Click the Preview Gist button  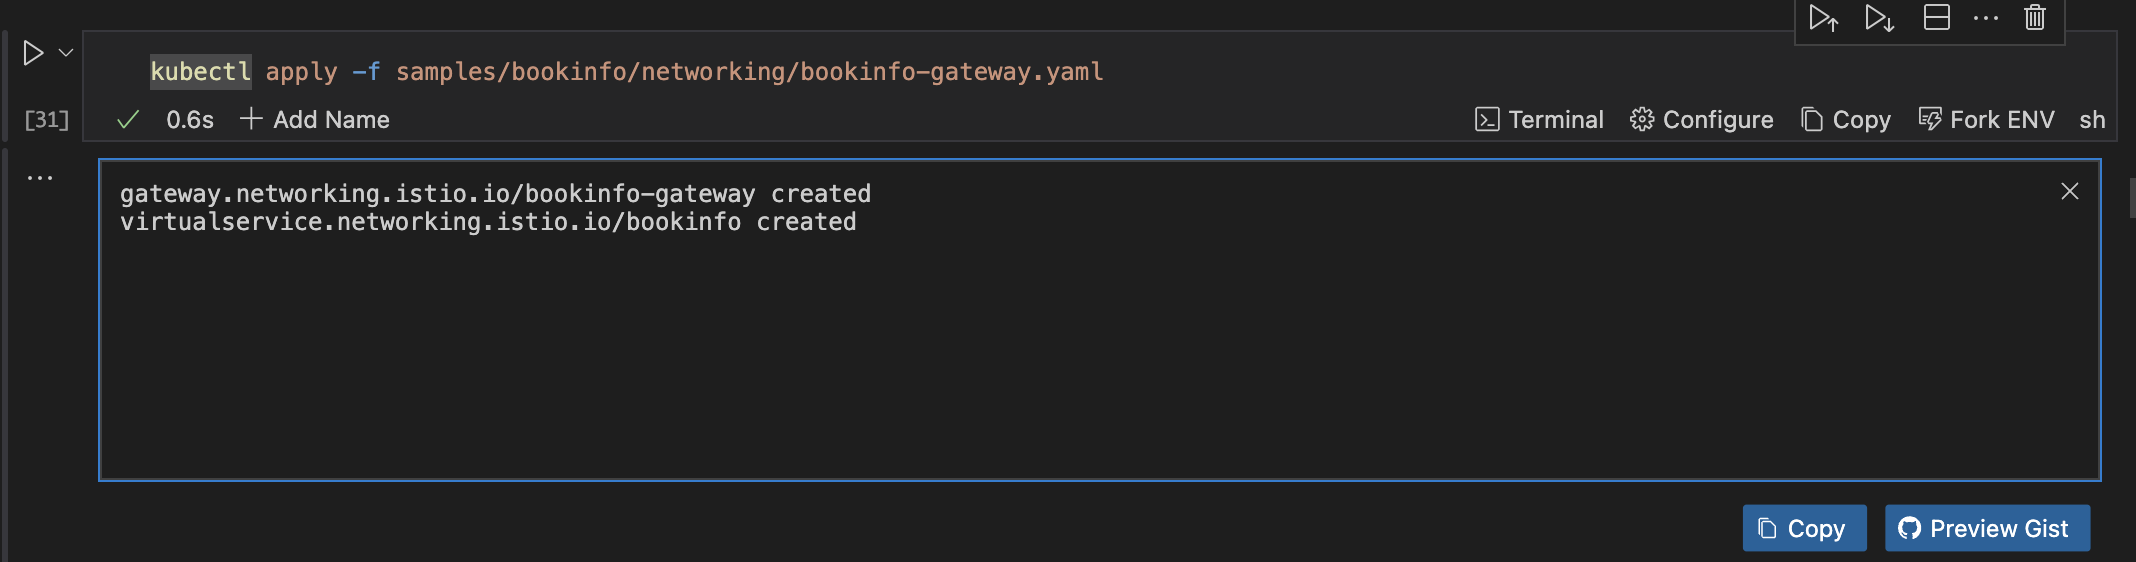[x=1987, y=528]
